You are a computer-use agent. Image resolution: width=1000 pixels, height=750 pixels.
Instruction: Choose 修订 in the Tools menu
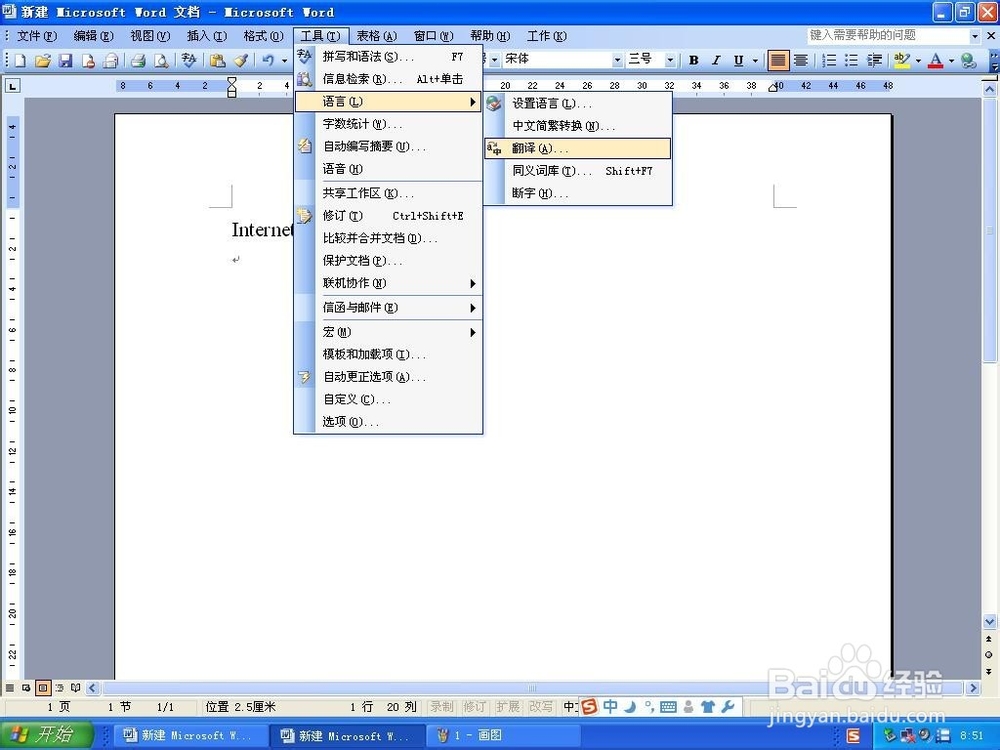point(388,216)
